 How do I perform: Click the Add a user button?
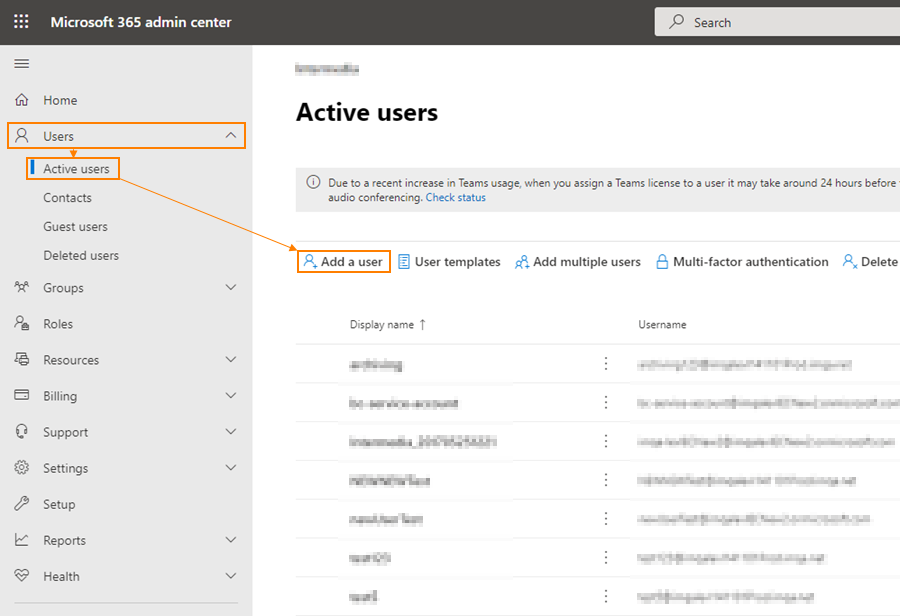[344, 262]
